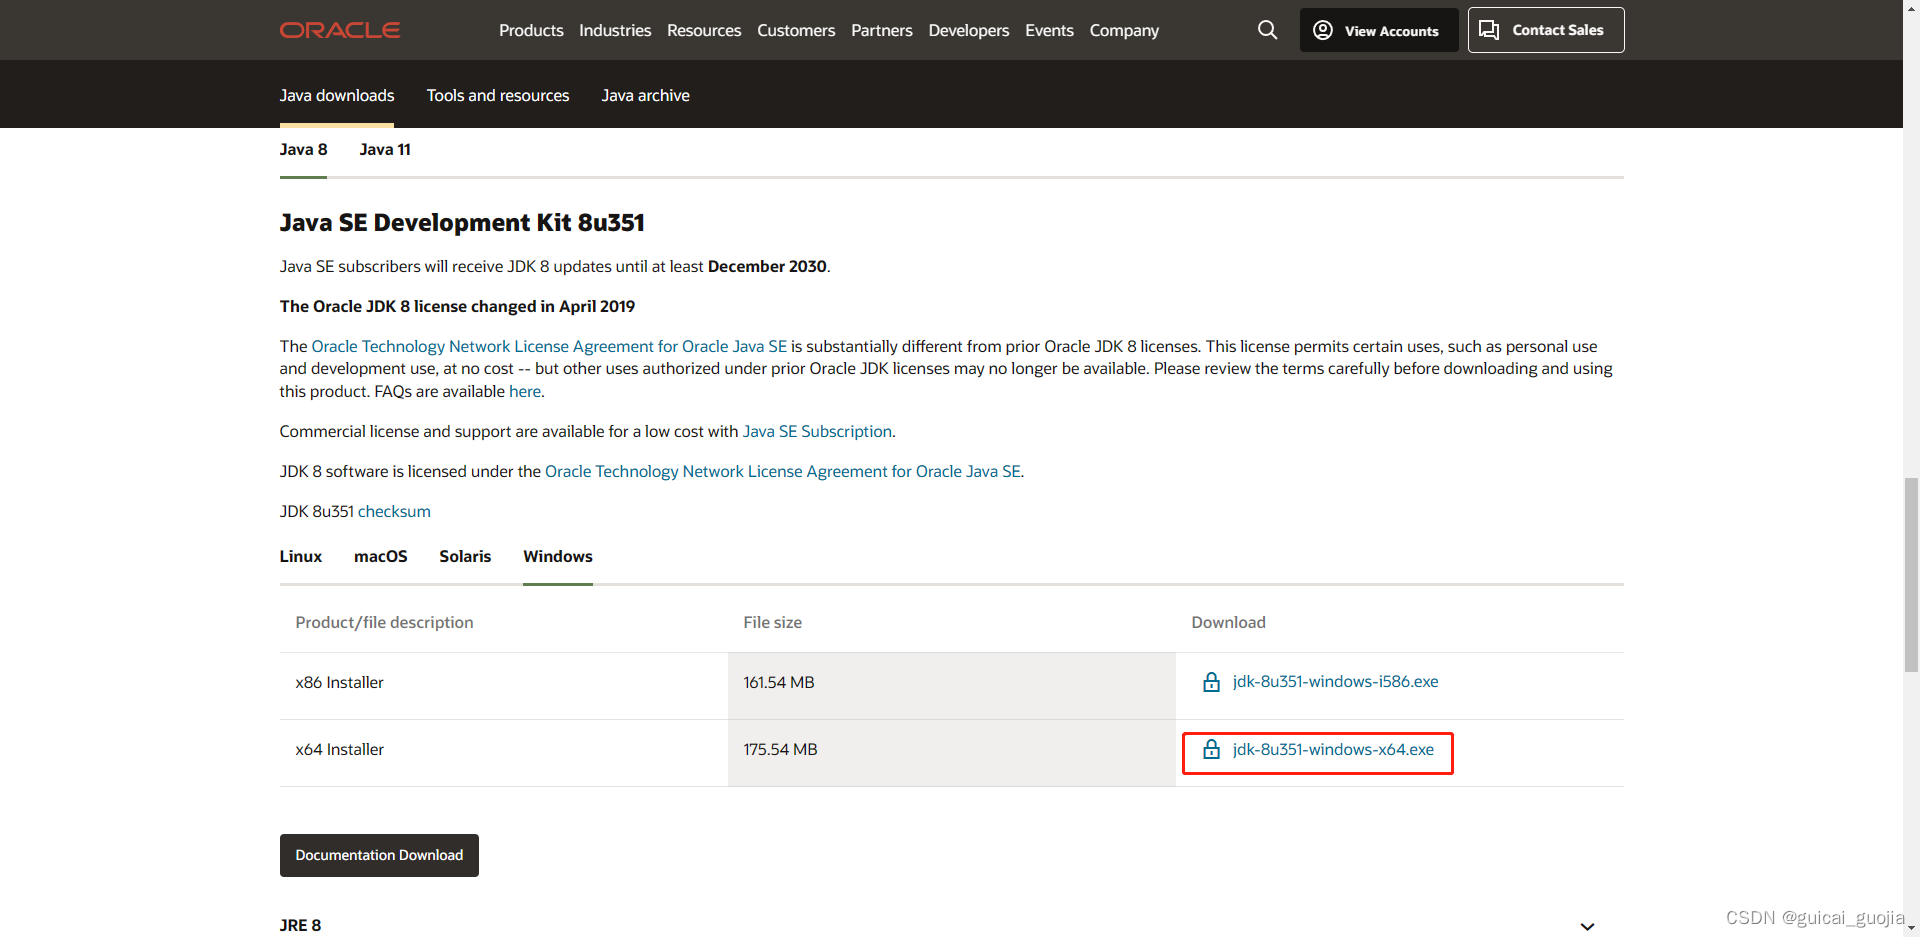The width and height of the screenshot is (1920, 937).
Task: Click the user icon in View Accounts
Action: [1323, 30]
